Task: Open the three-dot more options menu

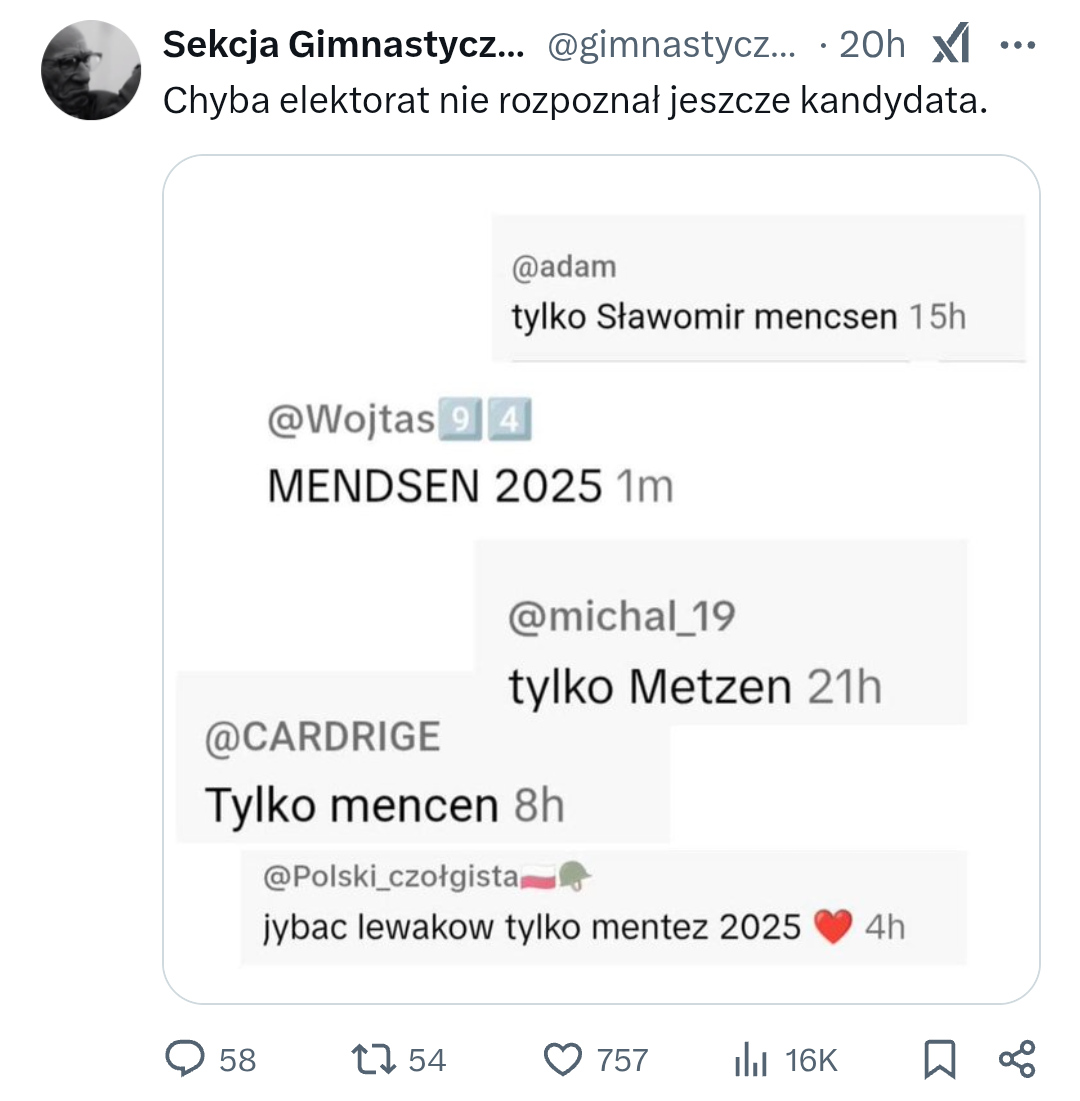Action: click(x=1018, y=46)
